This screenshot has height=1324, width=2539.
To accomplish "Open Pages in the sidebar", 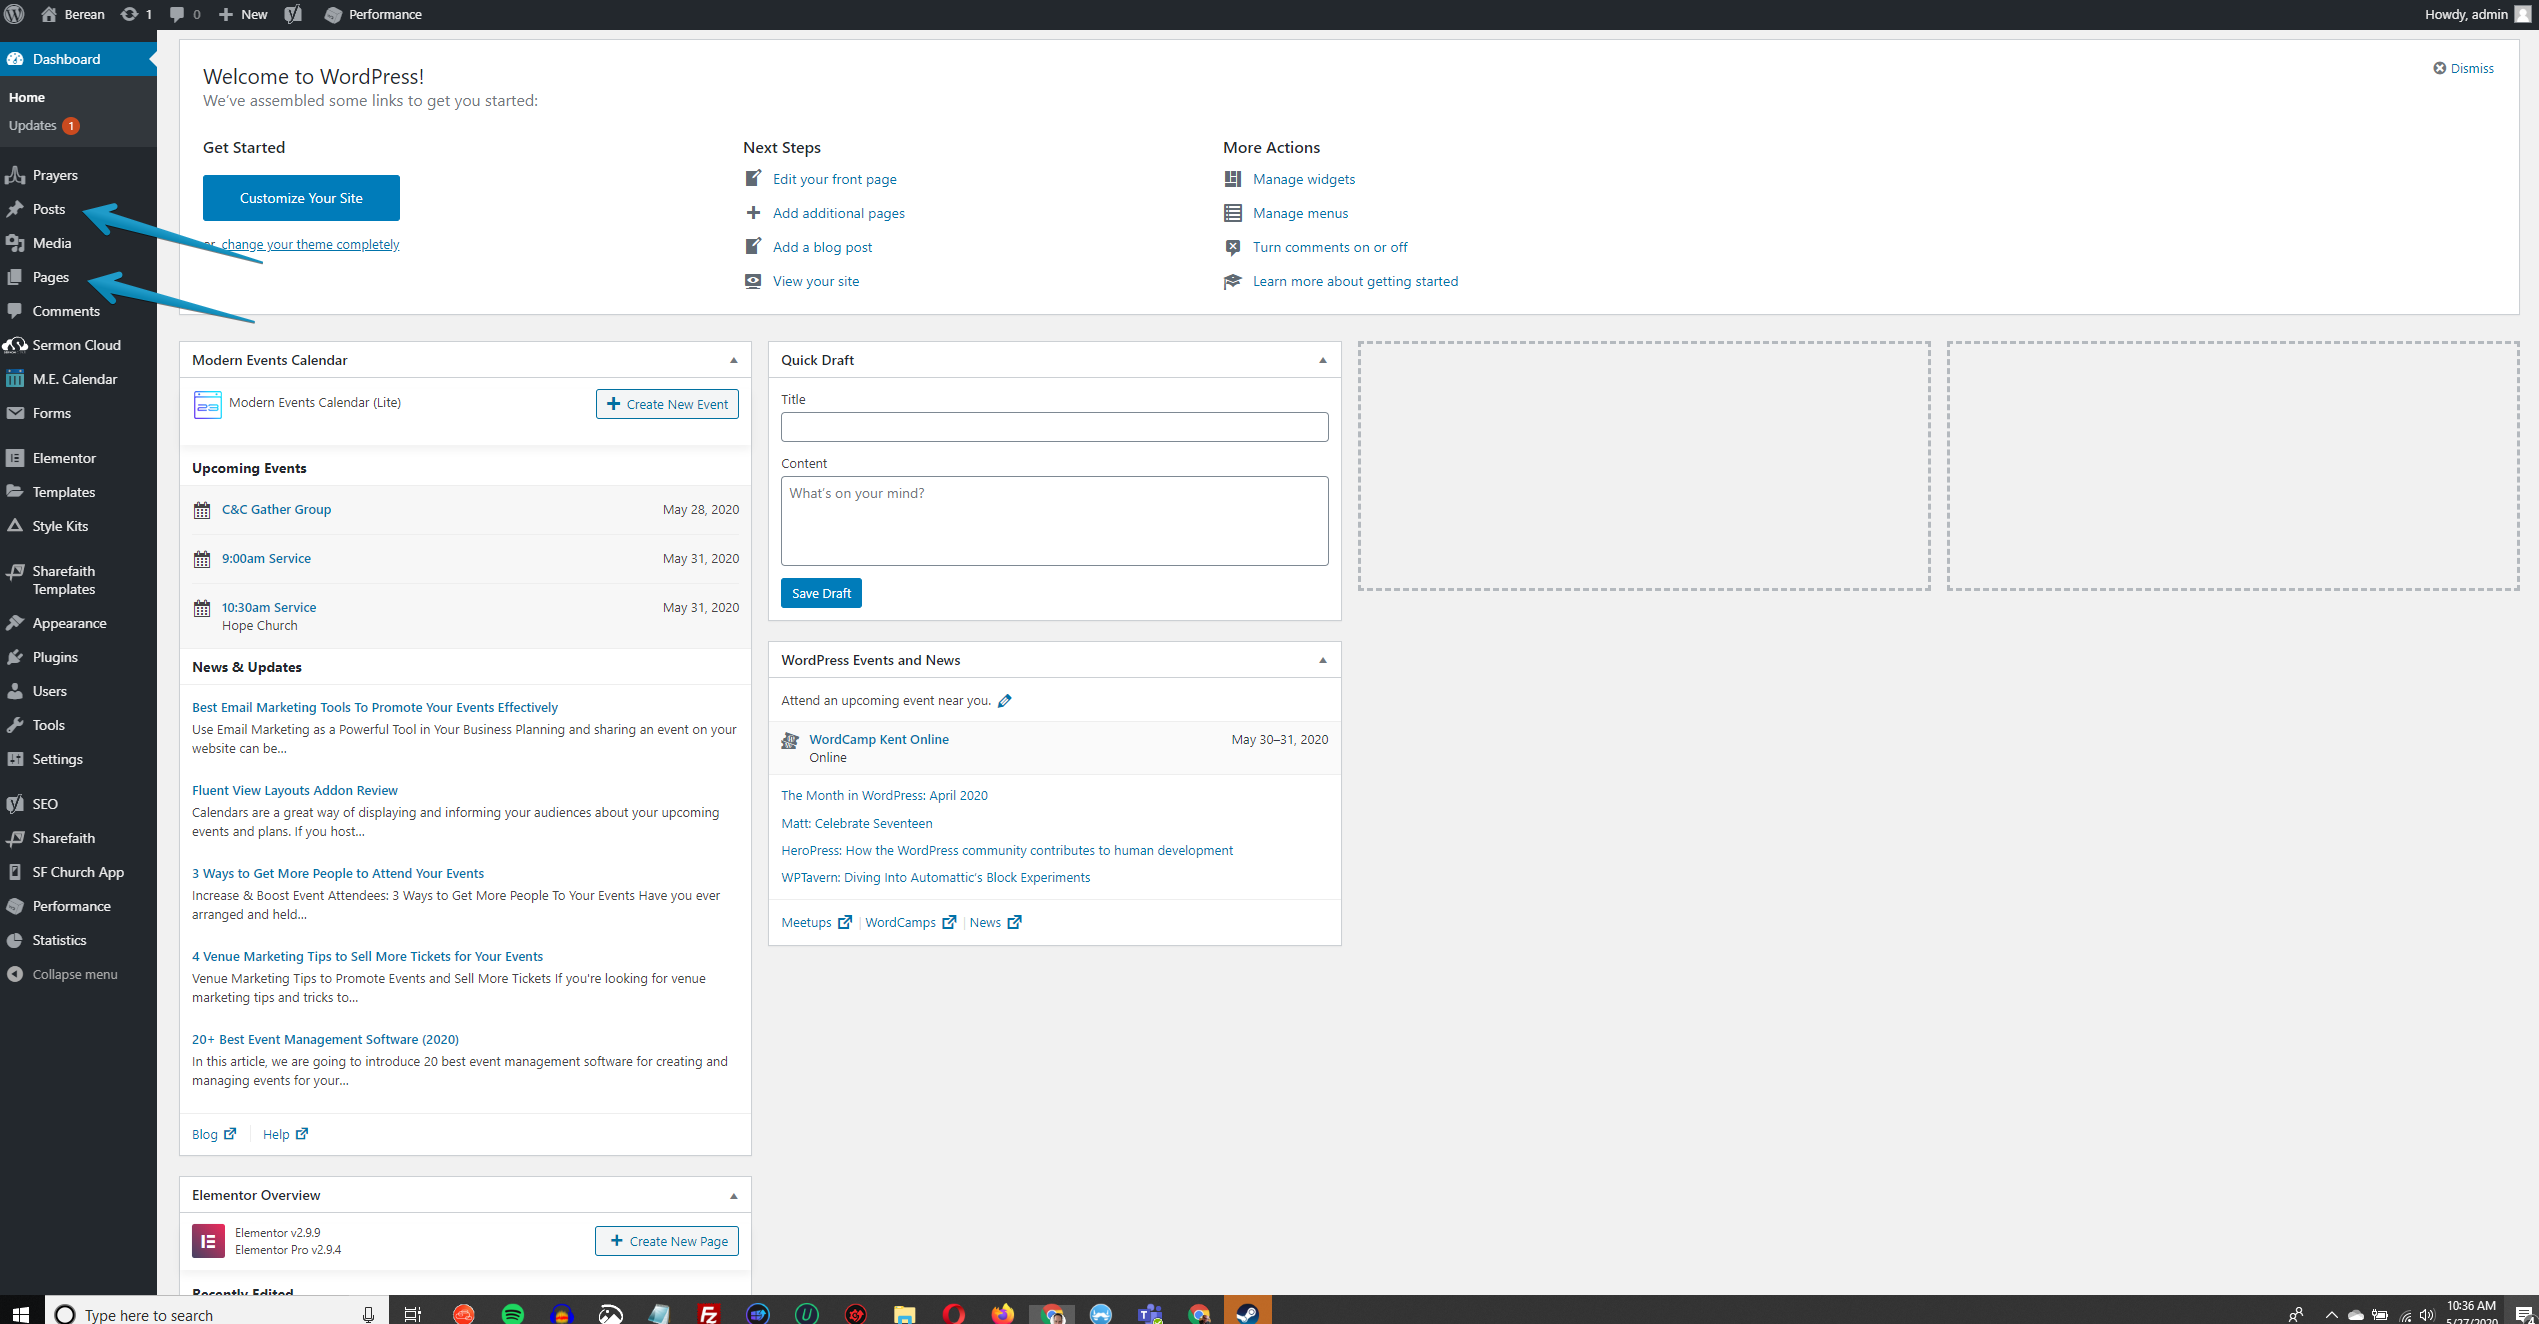I will pos(50,277).
